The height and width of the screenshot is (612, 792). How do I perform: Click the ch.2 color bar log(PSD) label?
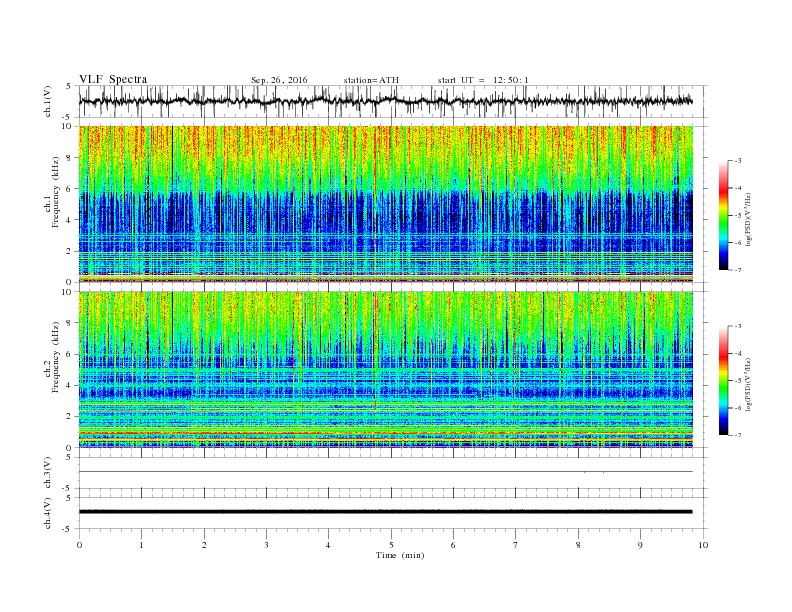[748, 384]
